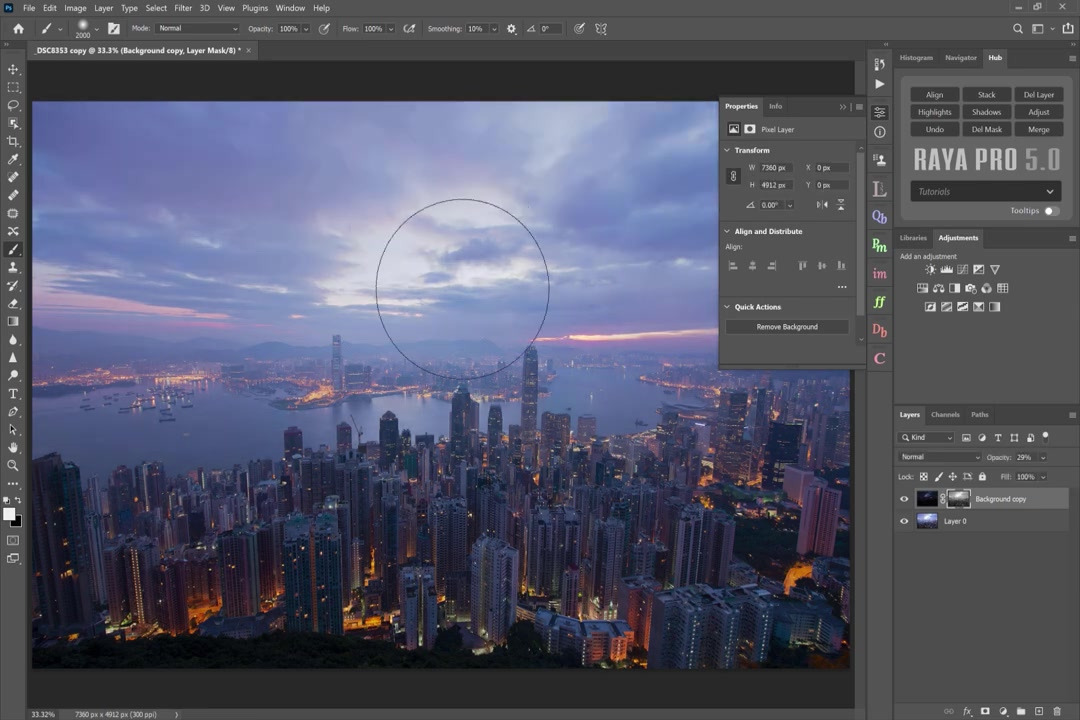Viewport: 1080px width, 720px height.
Task: Click the Del Mask button
Action: click(x=986, y=129)
